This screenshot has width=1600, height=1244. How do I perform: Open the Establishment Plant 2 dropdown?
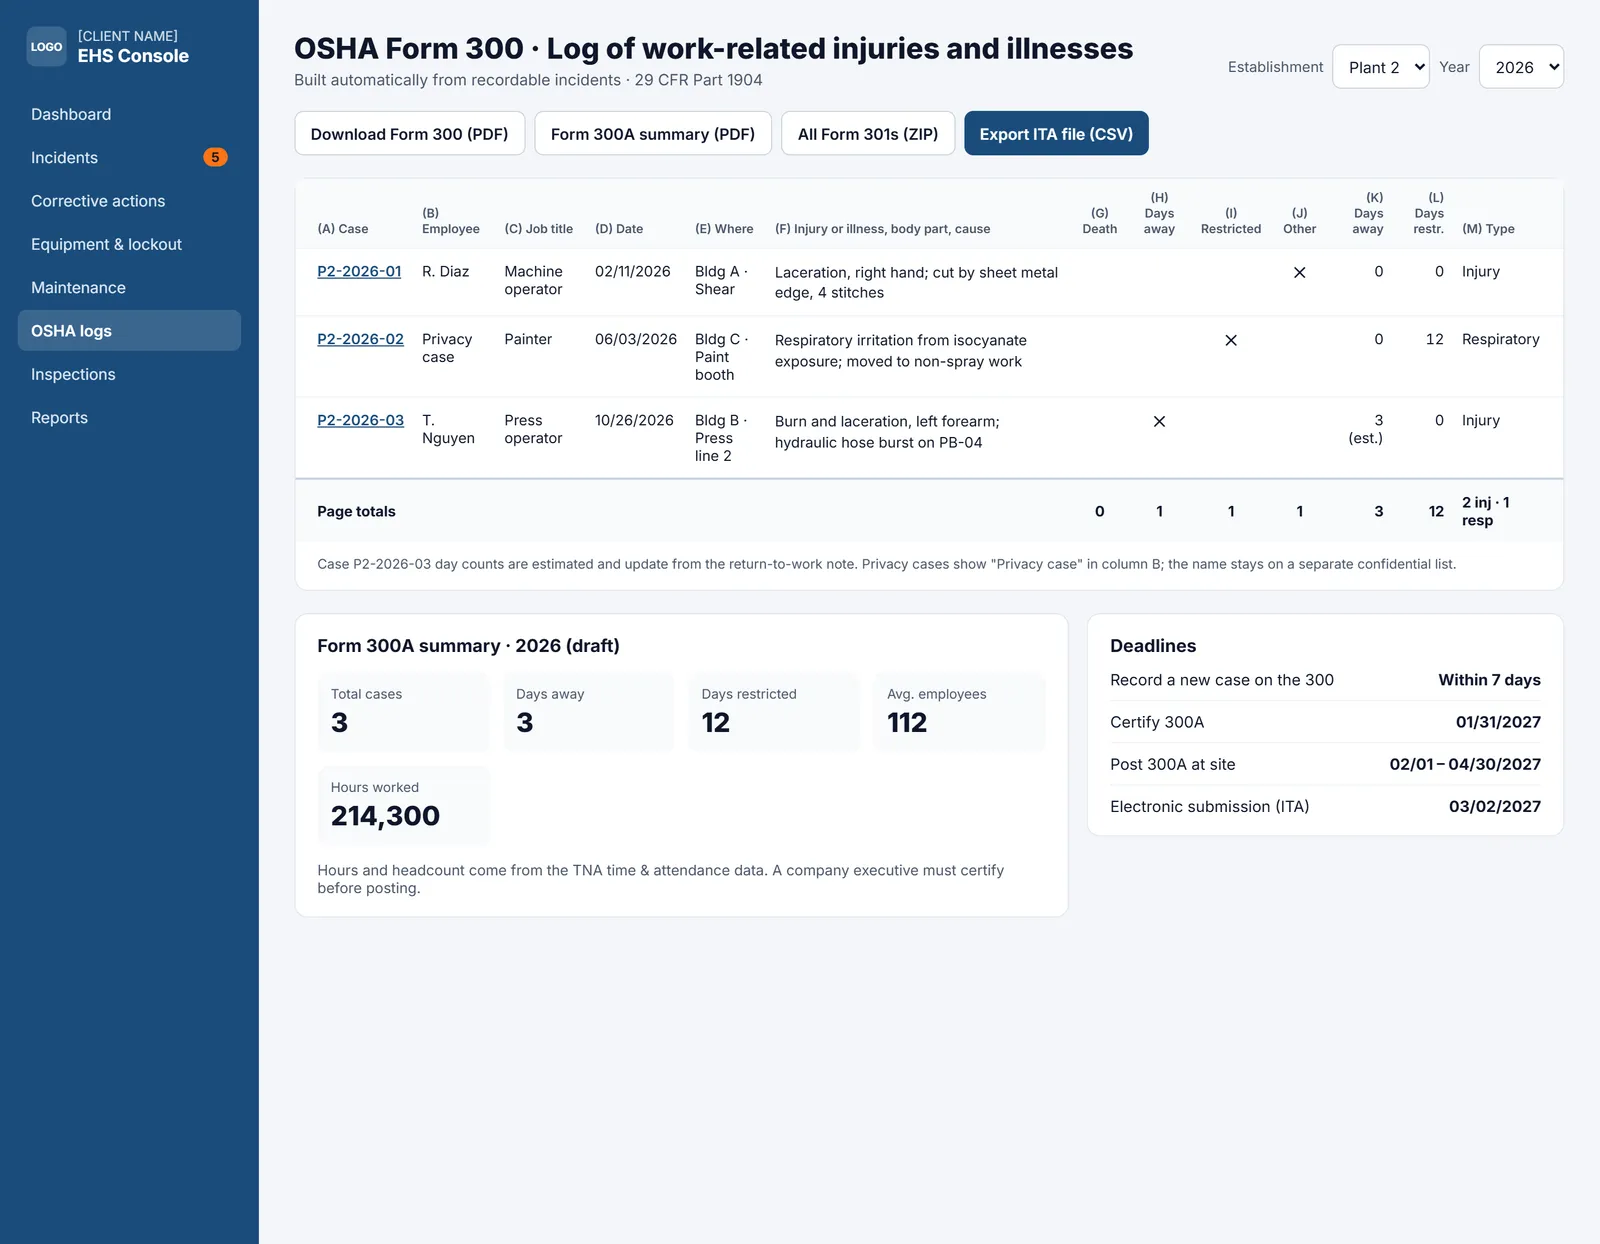1381,67
